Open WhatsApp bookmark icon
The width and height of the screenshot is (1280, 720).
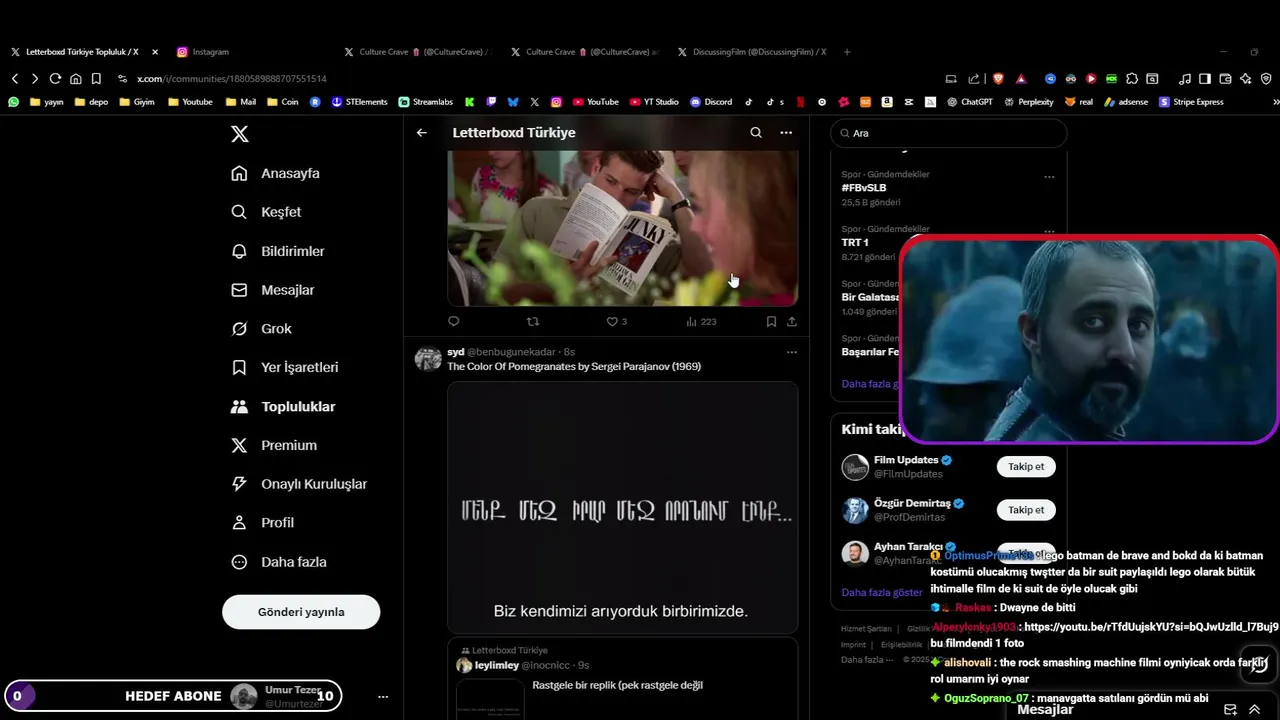pos(14,102)
